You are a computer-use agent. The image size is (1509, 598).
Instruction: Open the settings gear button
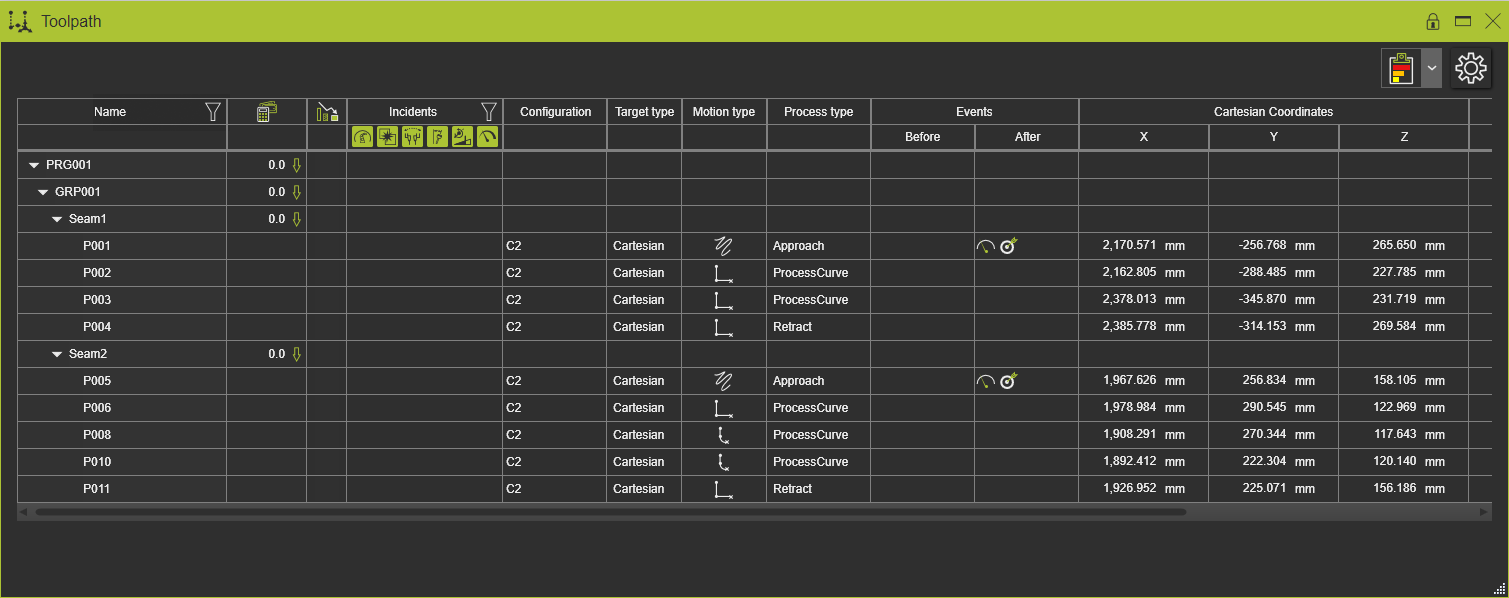click(1471, 68)
